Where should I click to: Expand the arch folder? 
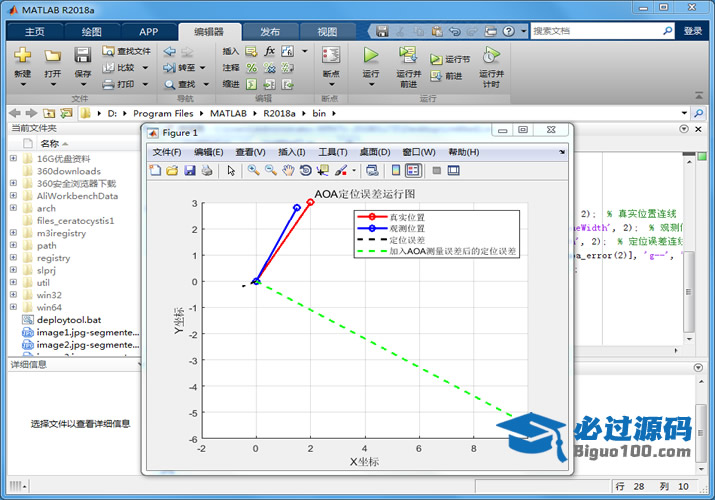coord(13,207)
